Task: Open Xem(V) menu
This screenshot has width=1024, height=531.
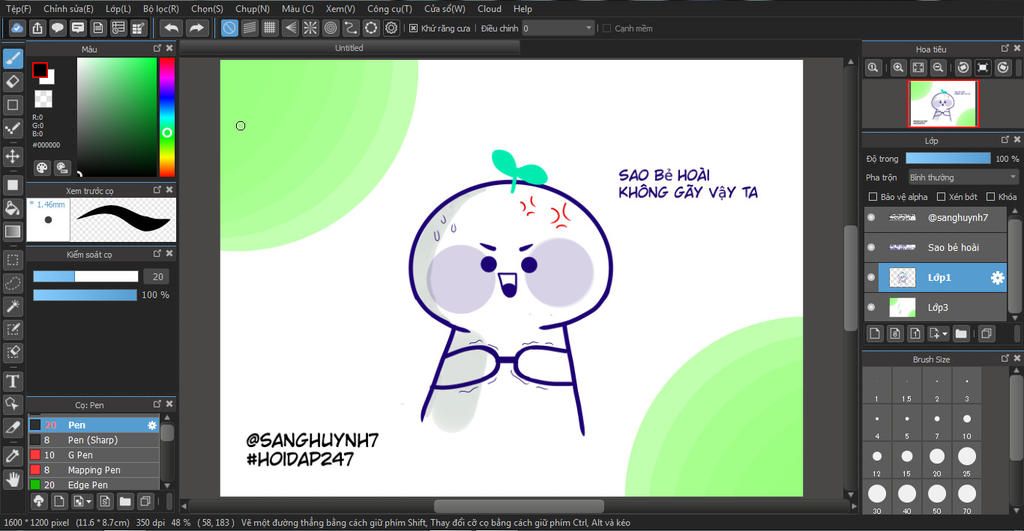Action: click(x=340, y=8)
